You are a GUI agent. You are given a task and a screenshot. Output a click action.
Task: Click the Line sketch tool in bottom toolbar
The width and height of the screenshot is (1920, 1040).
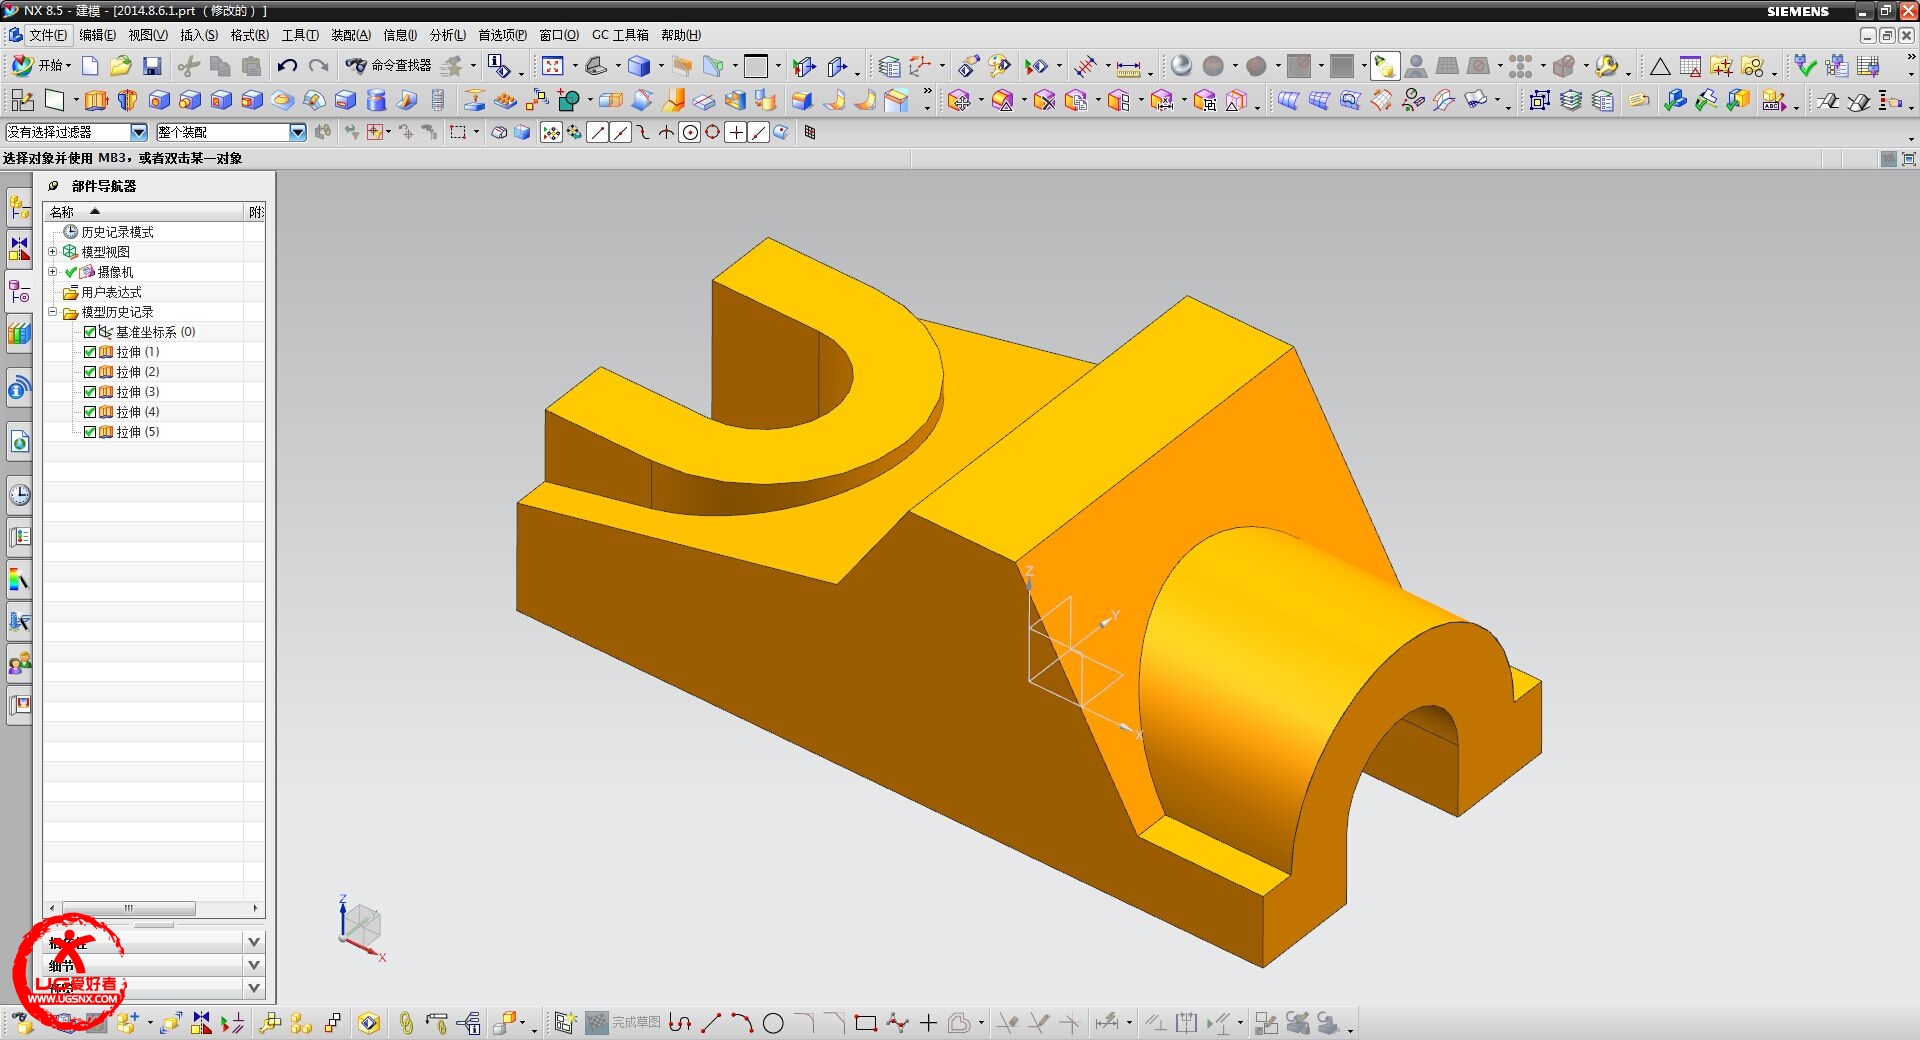point(711,1023)
